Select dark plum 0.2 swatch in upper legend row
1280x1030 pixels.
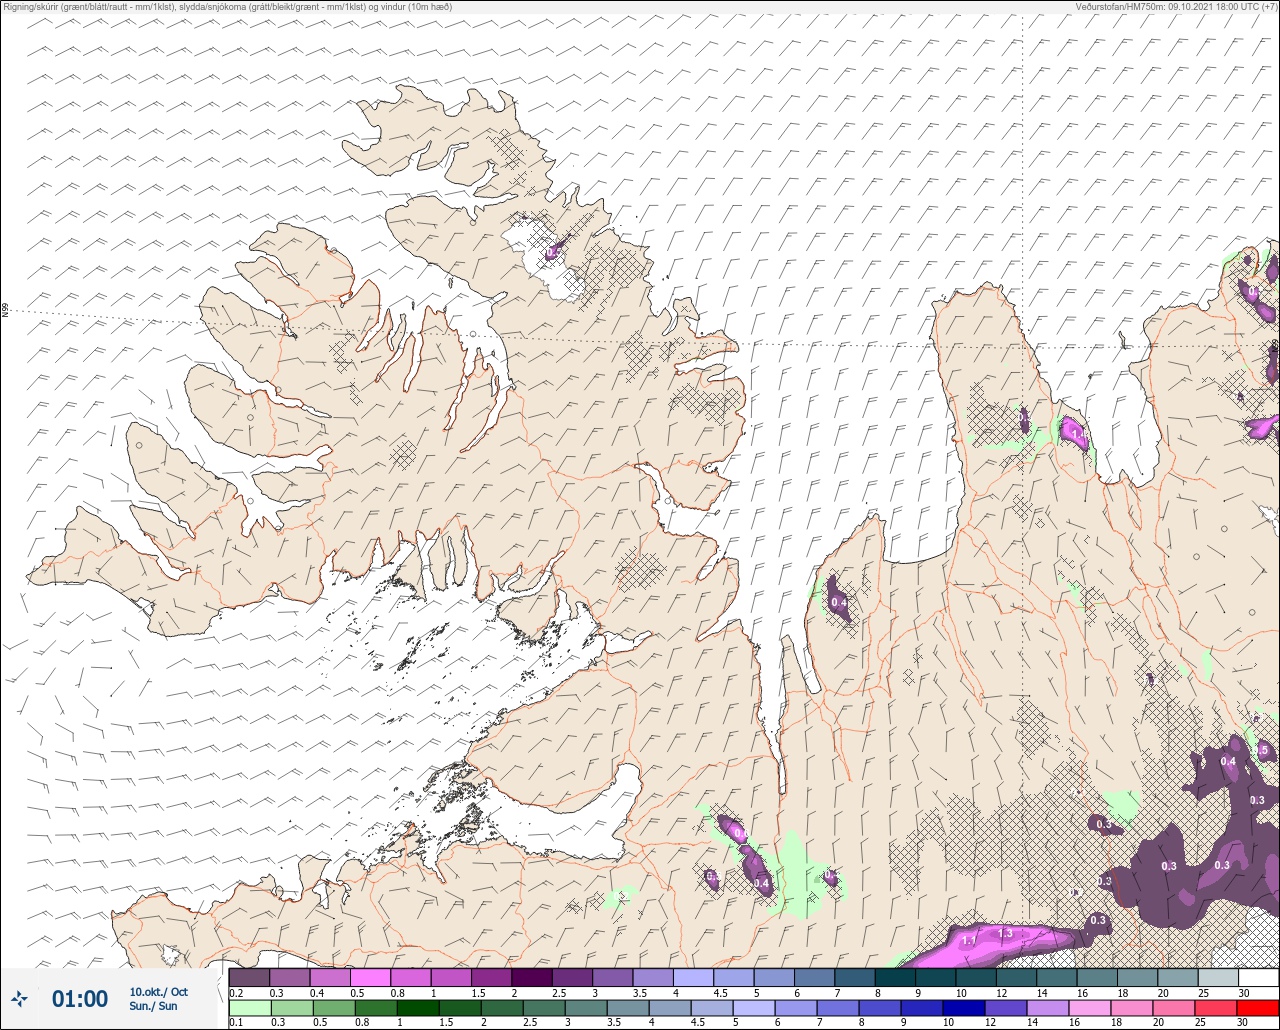[249, 977]
